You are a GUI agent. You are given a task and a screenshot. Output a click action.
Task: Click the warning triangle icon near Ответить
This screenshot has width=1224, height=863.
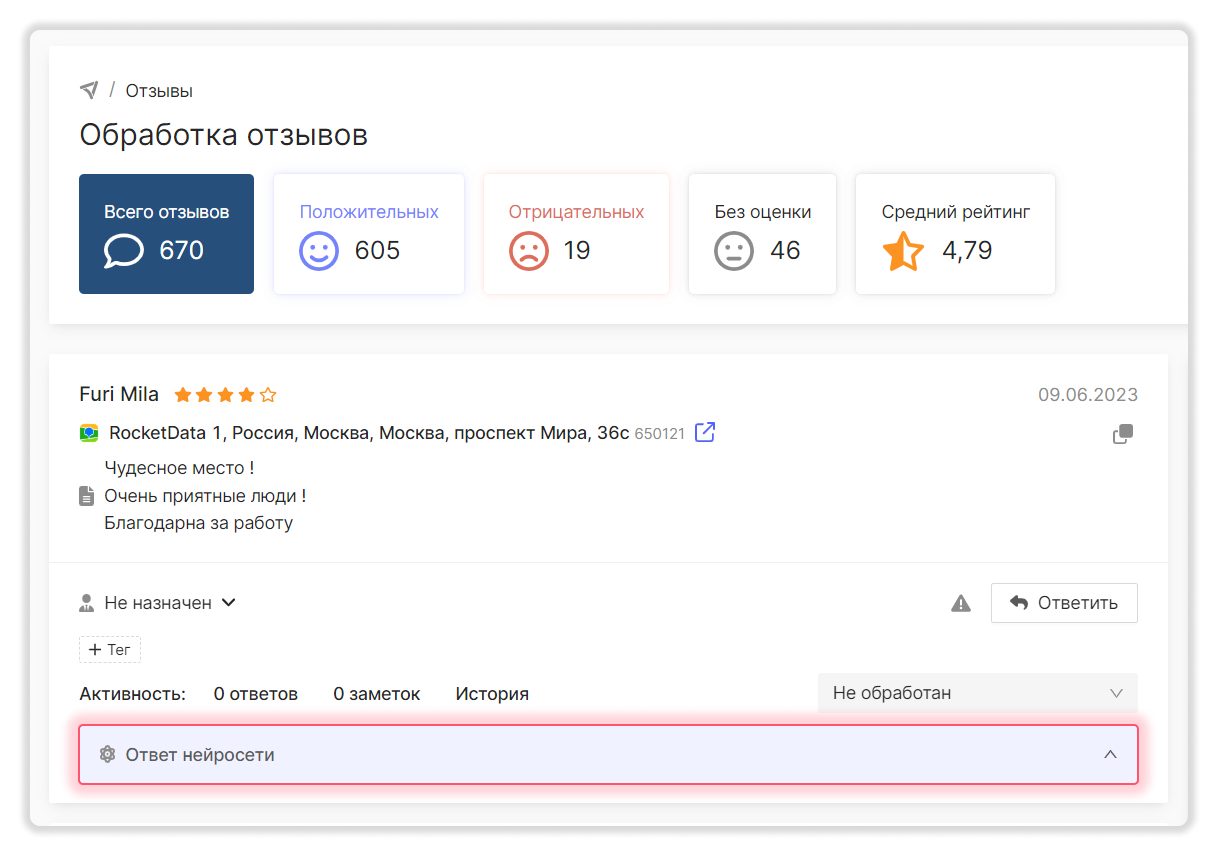coord(961,603)
